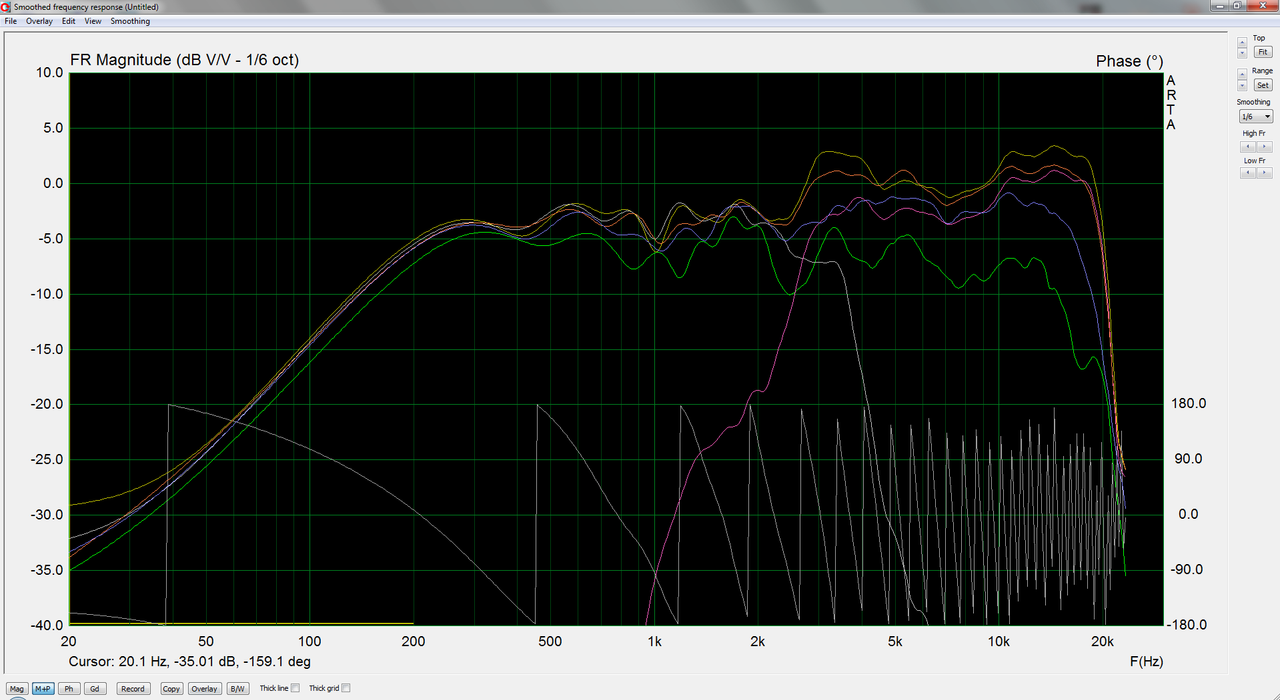Click the 1k frequency axis label
This screenshot has width=1280, height=700.
(654, 641)
